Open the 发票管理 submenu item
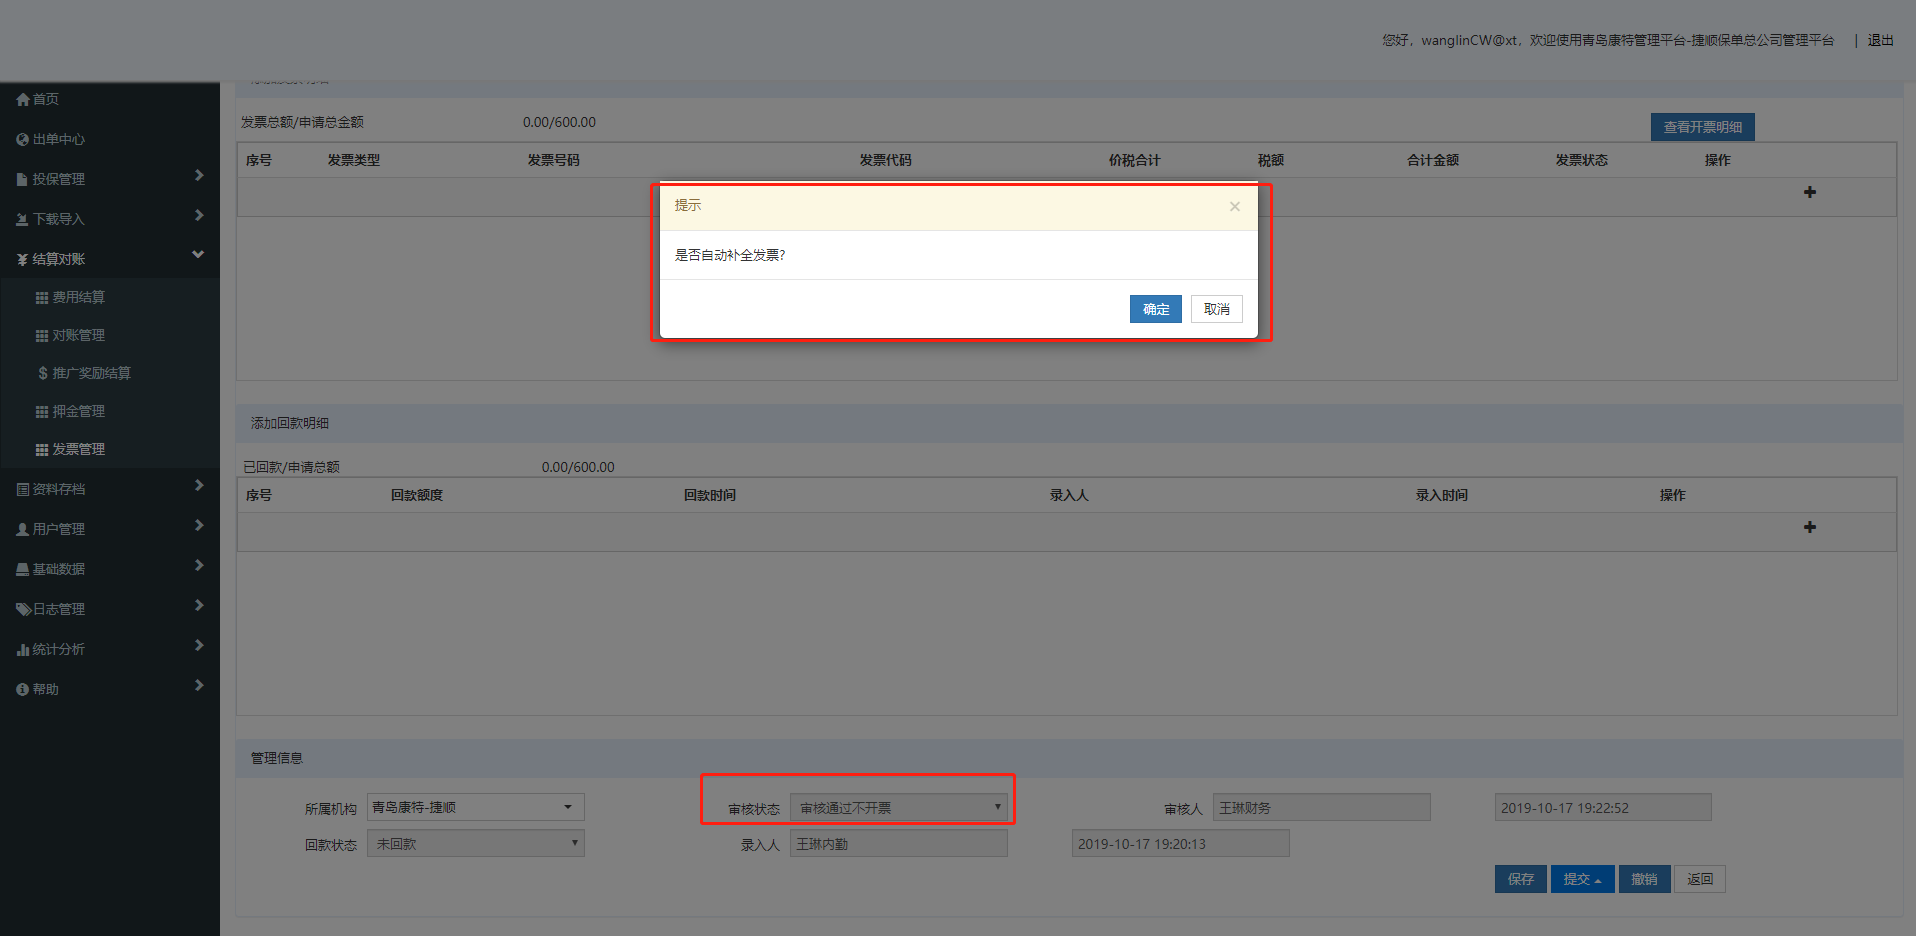The image size is (1916, 936). tap(79, 449)
